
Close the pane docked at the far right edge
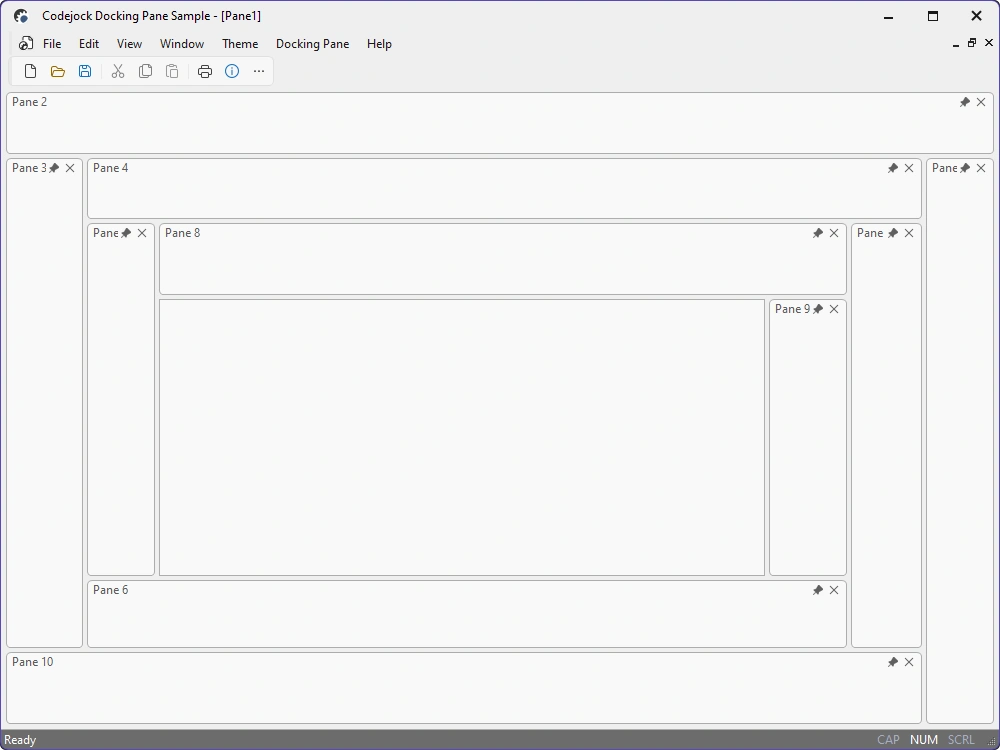(x=981, y=168)
